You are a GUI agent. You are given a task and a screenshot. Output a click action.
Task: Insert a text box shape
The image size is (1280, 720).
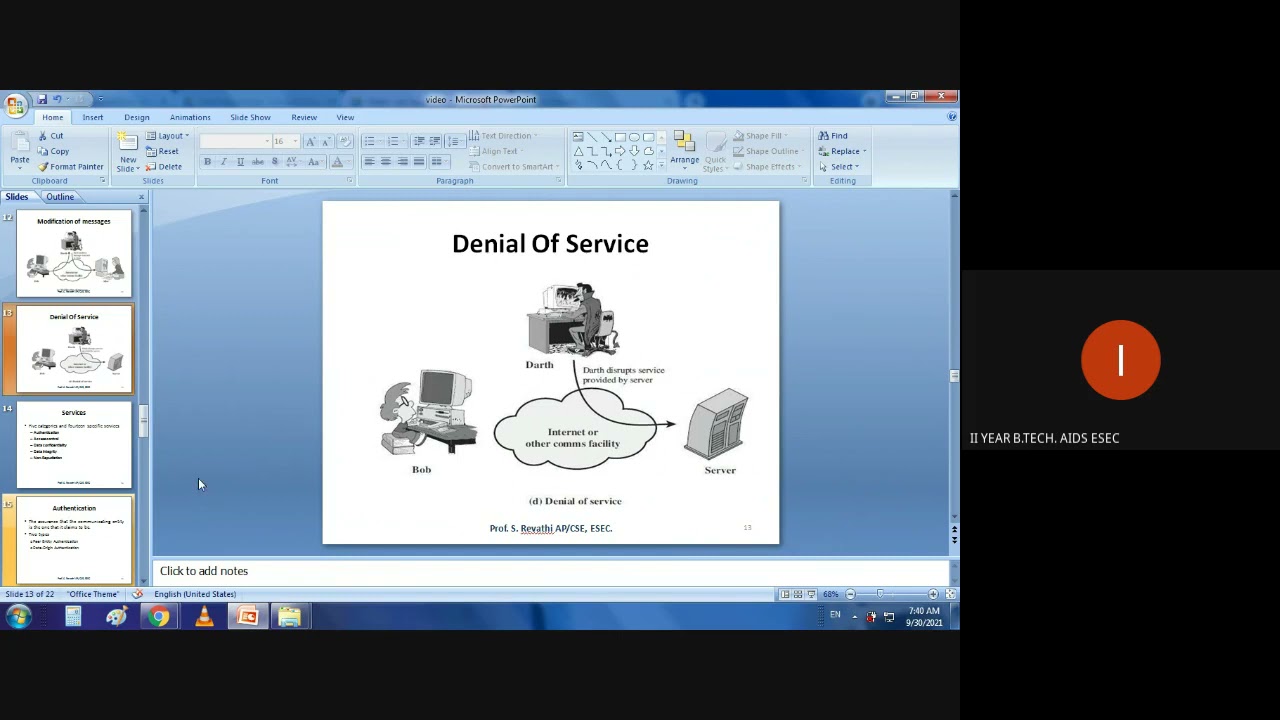(578, 137)
